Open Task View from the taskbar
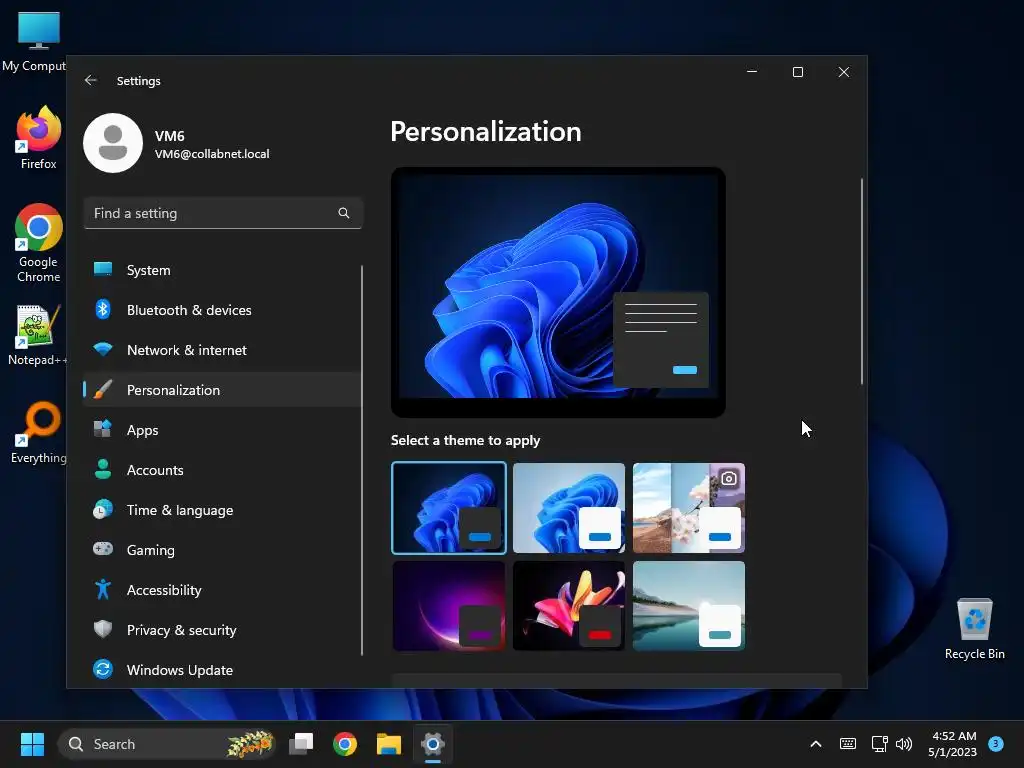Screen dimensions: 1024x768 pos(302,744)
